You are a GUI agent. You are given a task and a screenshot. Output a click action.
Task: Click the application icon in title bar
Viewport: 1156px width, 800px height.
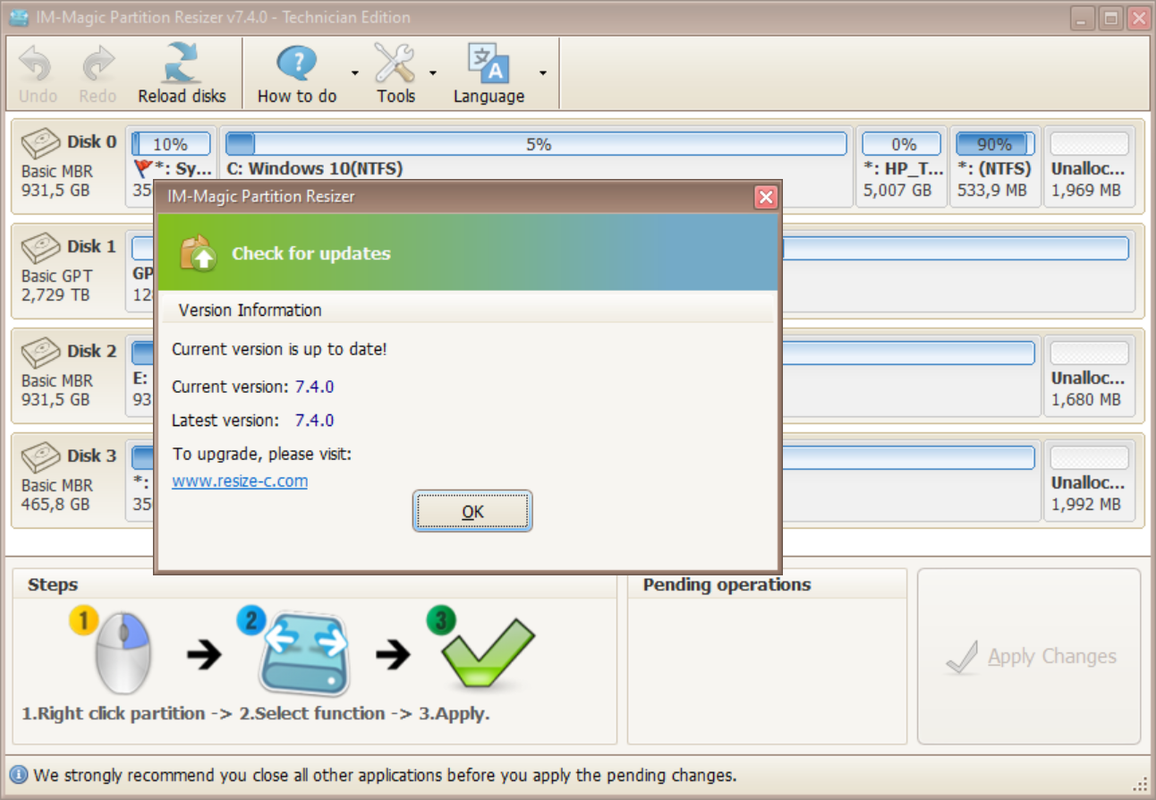coord(19,17)
